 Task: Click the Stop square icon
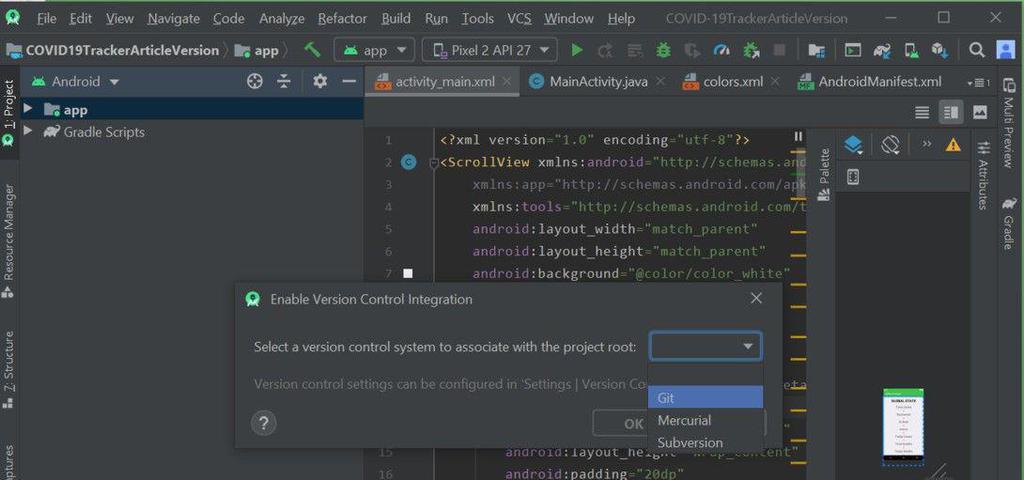[x=780, y=50]
